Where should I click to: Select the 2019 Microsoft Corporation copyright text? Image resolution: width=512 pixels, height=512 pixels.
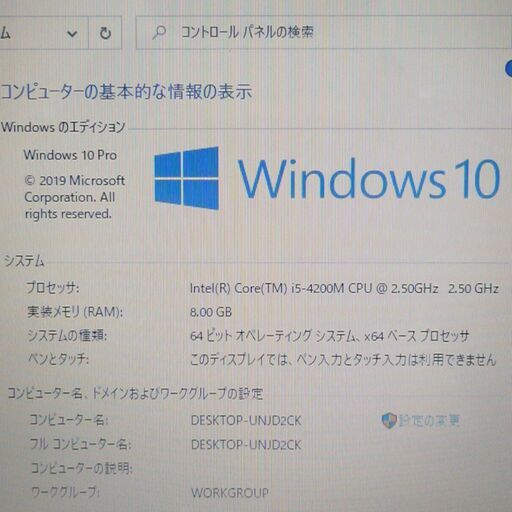(75, 197)
